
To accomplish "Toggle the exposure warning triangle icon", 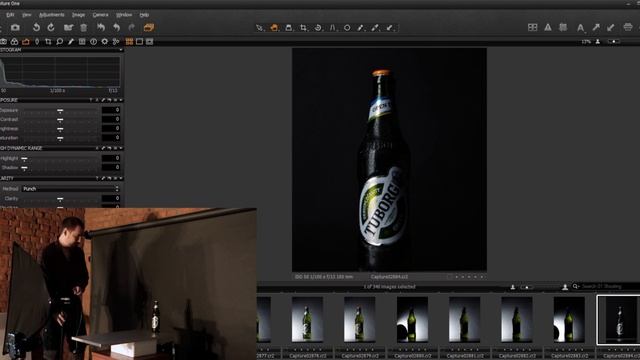I will tap(548, 27).
